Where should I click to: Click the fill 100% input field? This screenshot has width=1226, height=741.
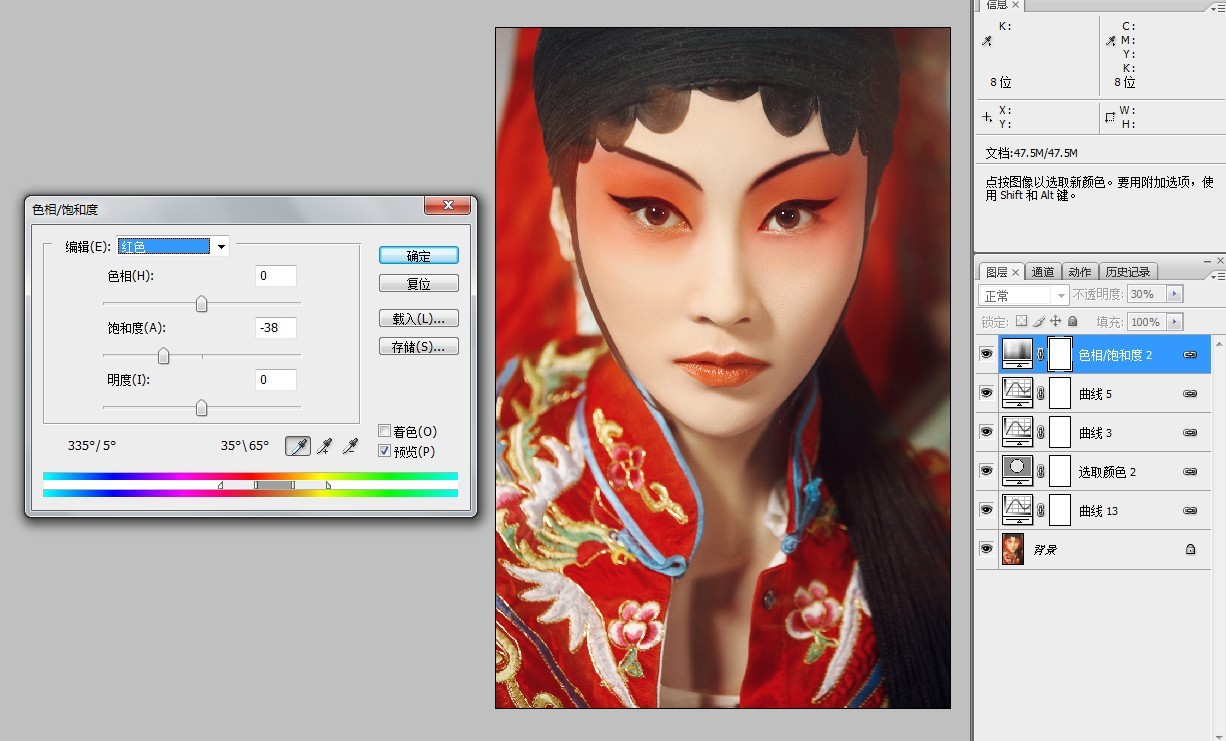[1147, 322]
